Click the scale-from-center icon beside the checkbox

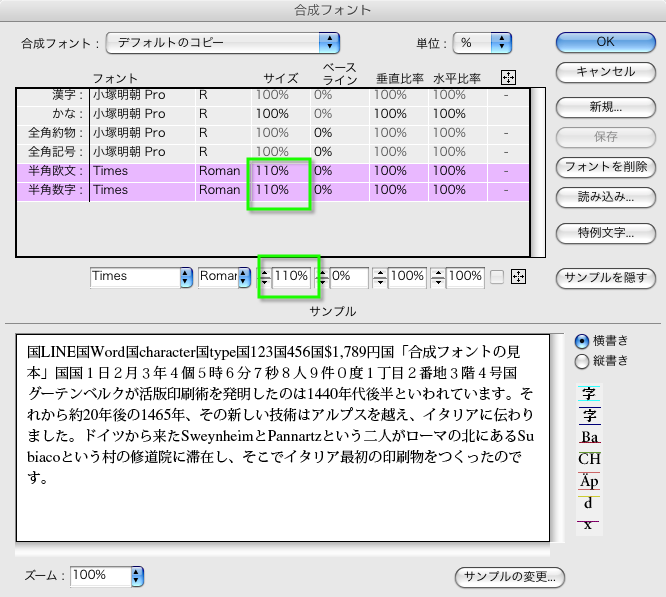click(518, 277)
